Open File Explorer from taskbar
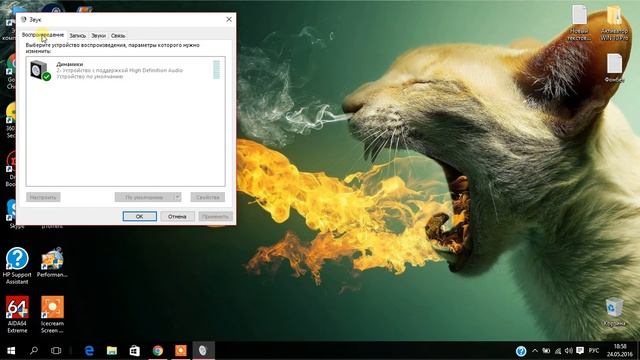This screenshot has height=360, width=640. (112, 351)
